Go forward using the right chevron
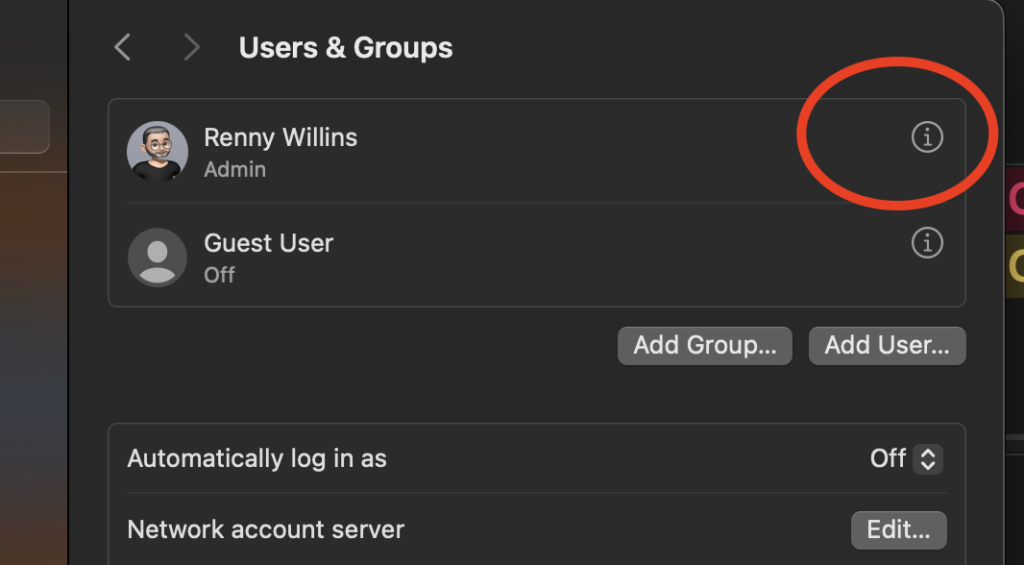This screenshot has height=565, width=1024. (191, 48)
